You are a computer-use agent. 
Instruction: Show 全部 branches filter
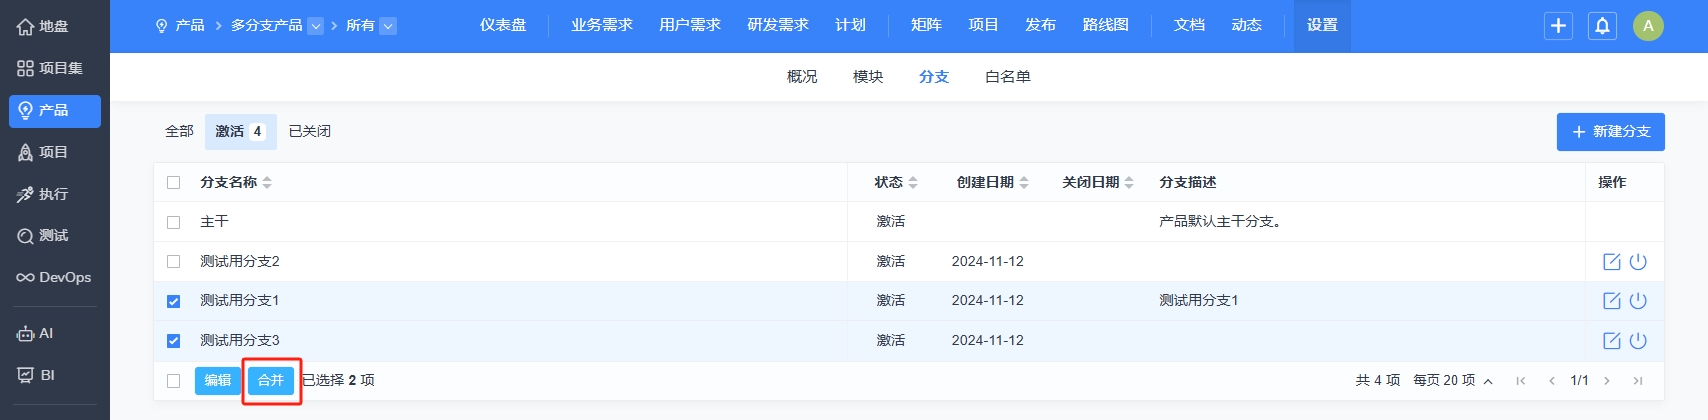pos(179,132)
